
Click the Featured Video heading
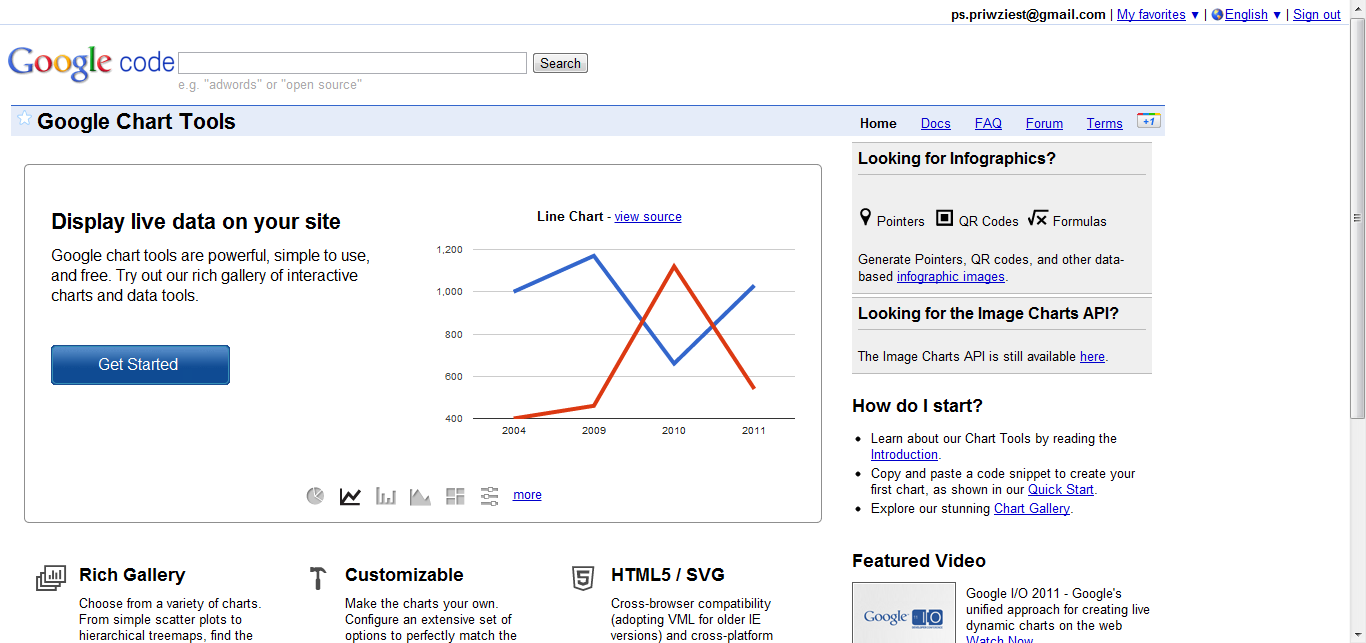(919, 561)
